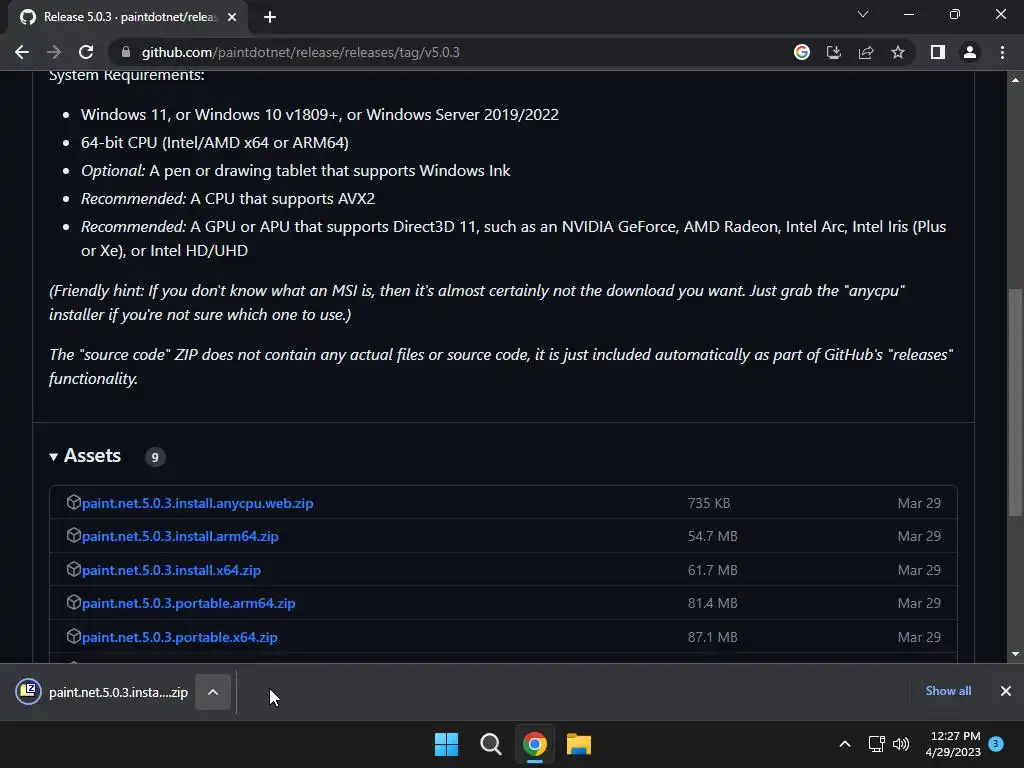Click package icon beside install.arm64.zip
This screenshot has height=768, width=1024.
[74, 536]
